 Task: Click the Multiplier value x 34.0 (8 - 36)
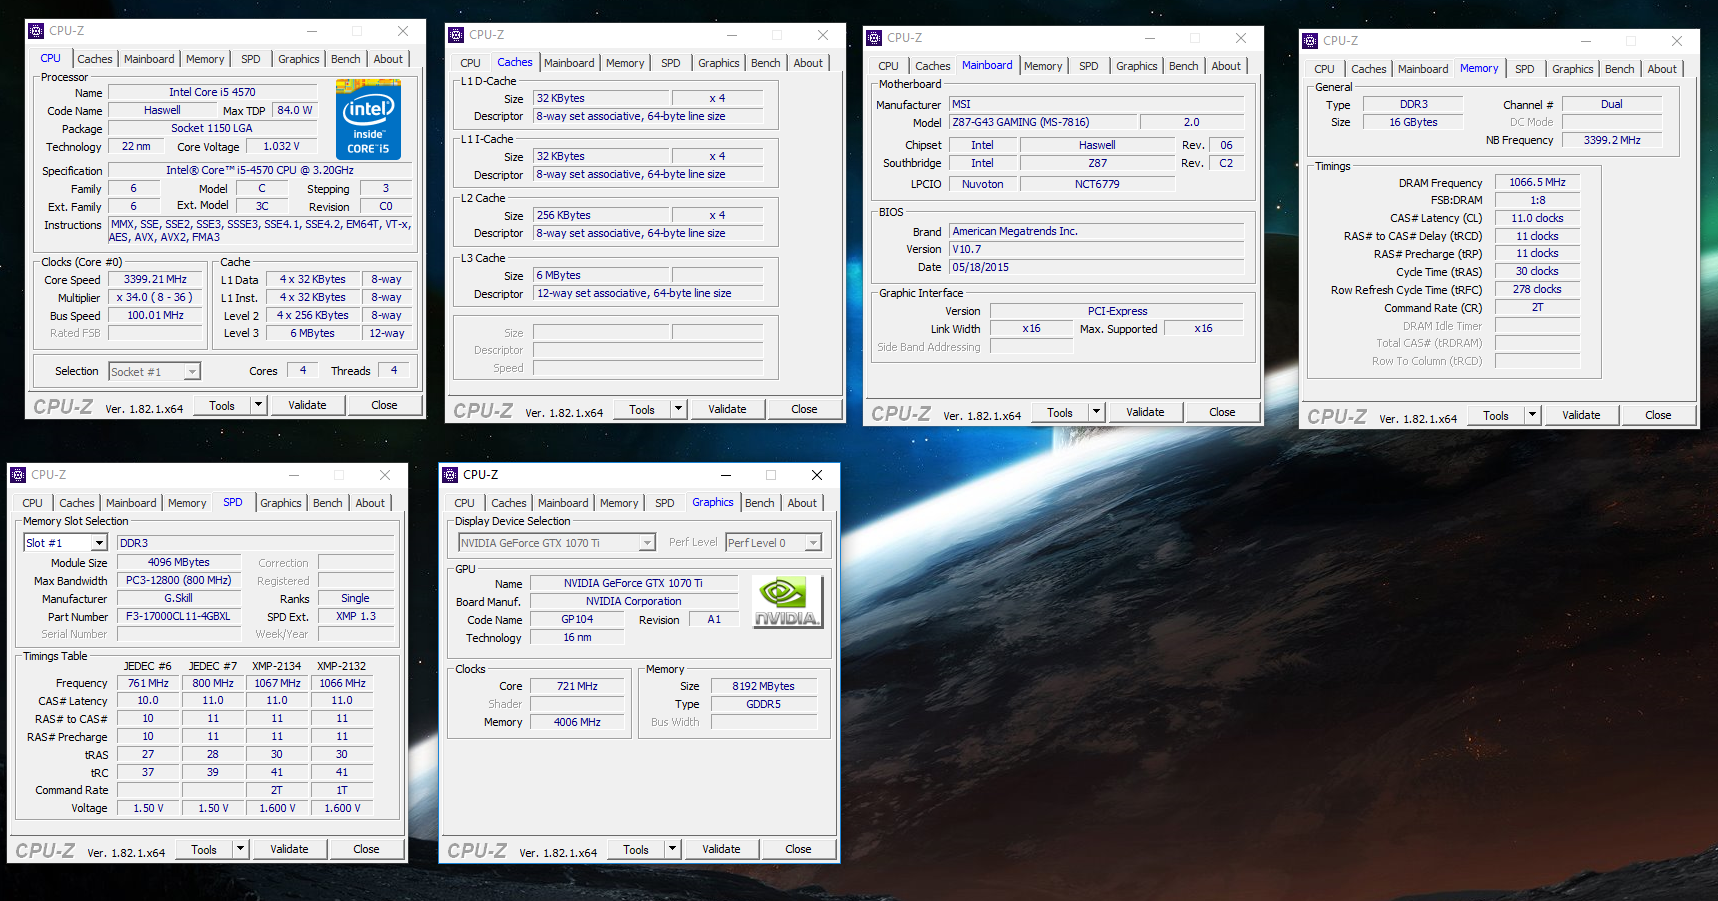coord(155,297)
